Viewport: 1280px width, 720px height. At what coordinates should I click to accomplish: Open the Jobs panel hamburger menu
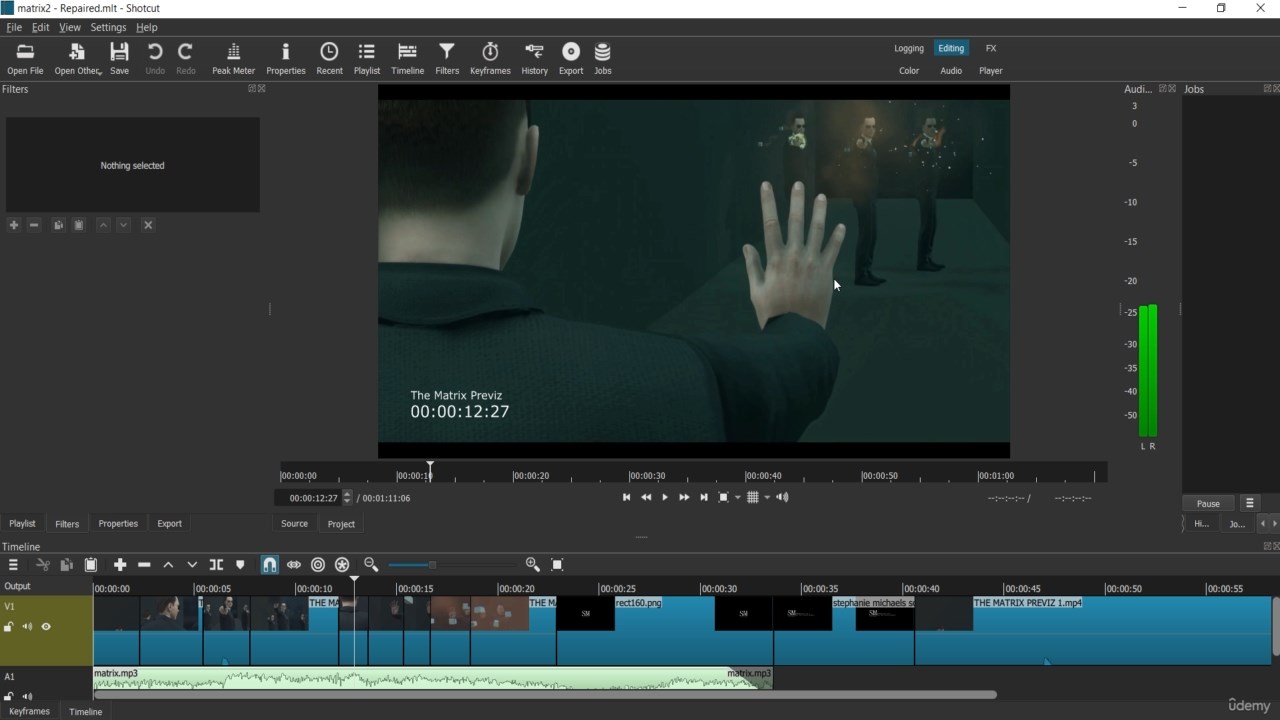[1250, 504]
